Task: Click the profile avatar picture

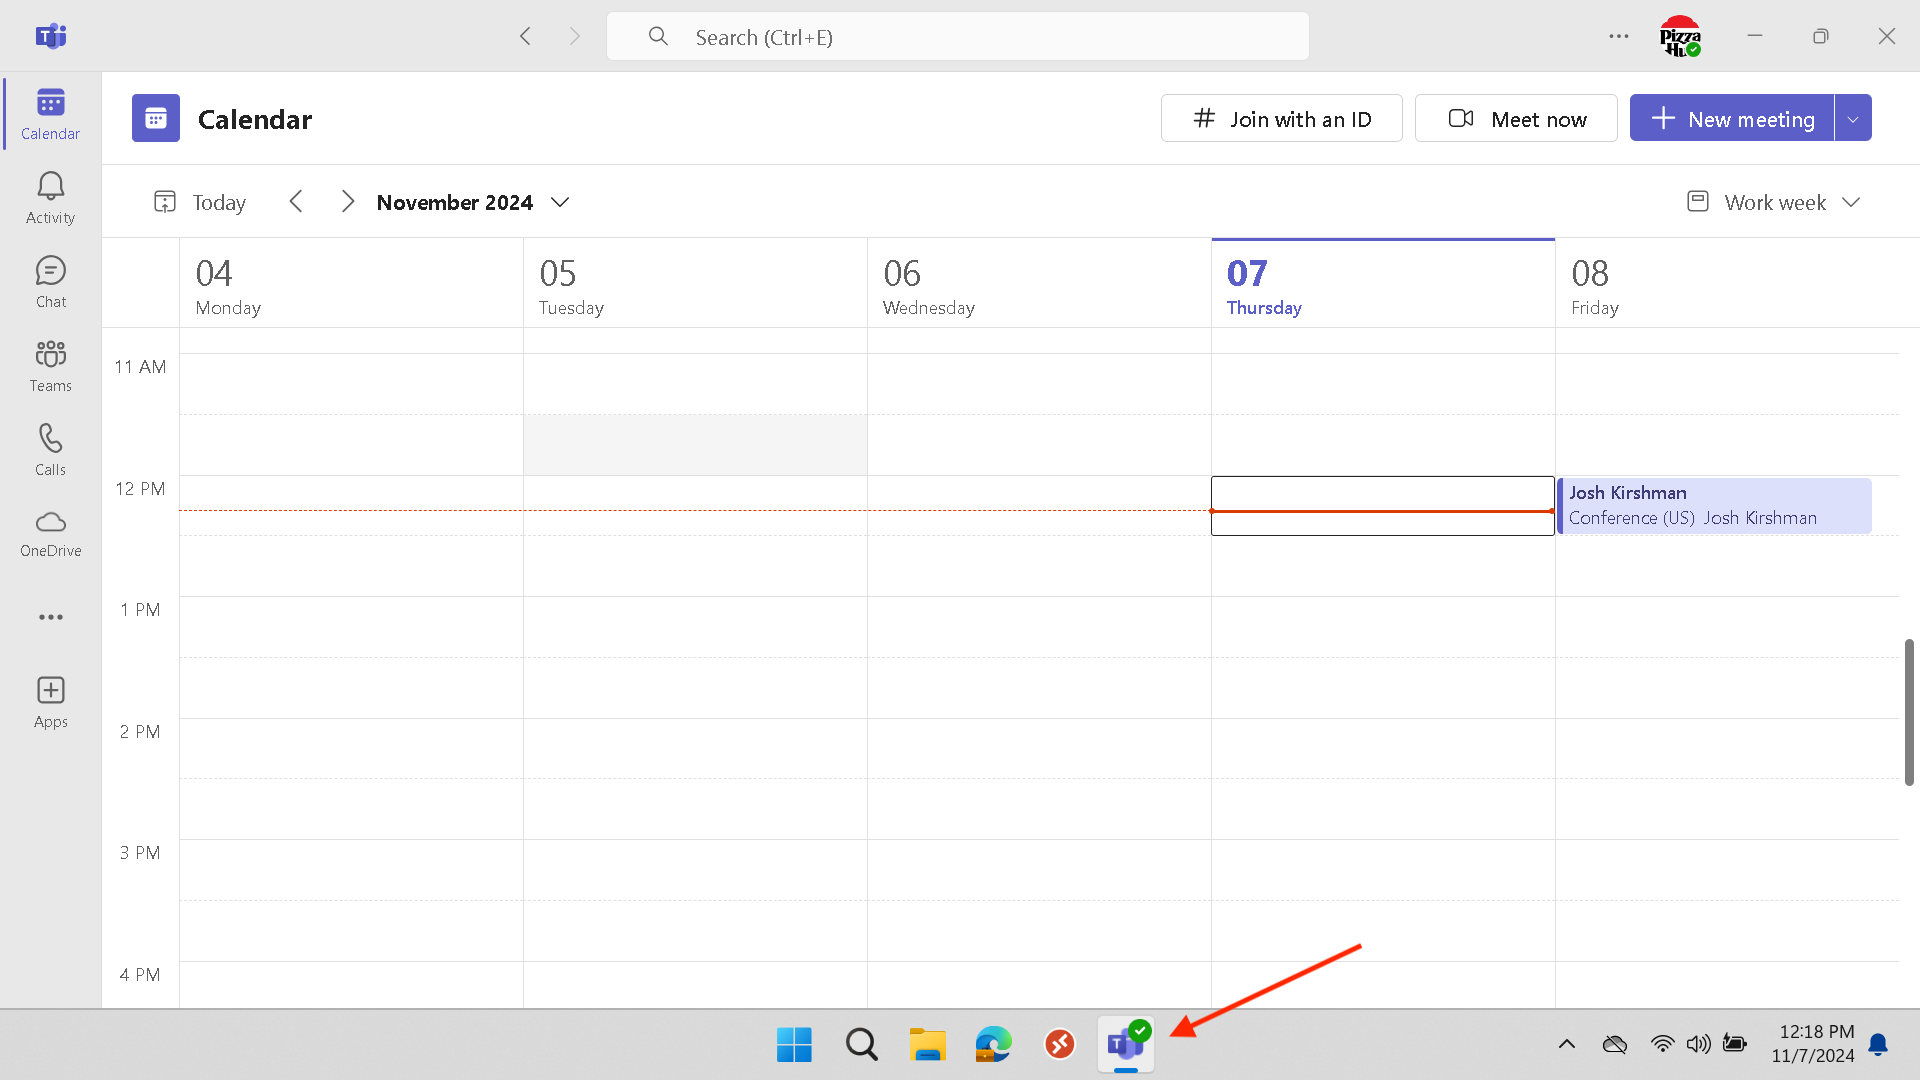Action: point(1679,37)
